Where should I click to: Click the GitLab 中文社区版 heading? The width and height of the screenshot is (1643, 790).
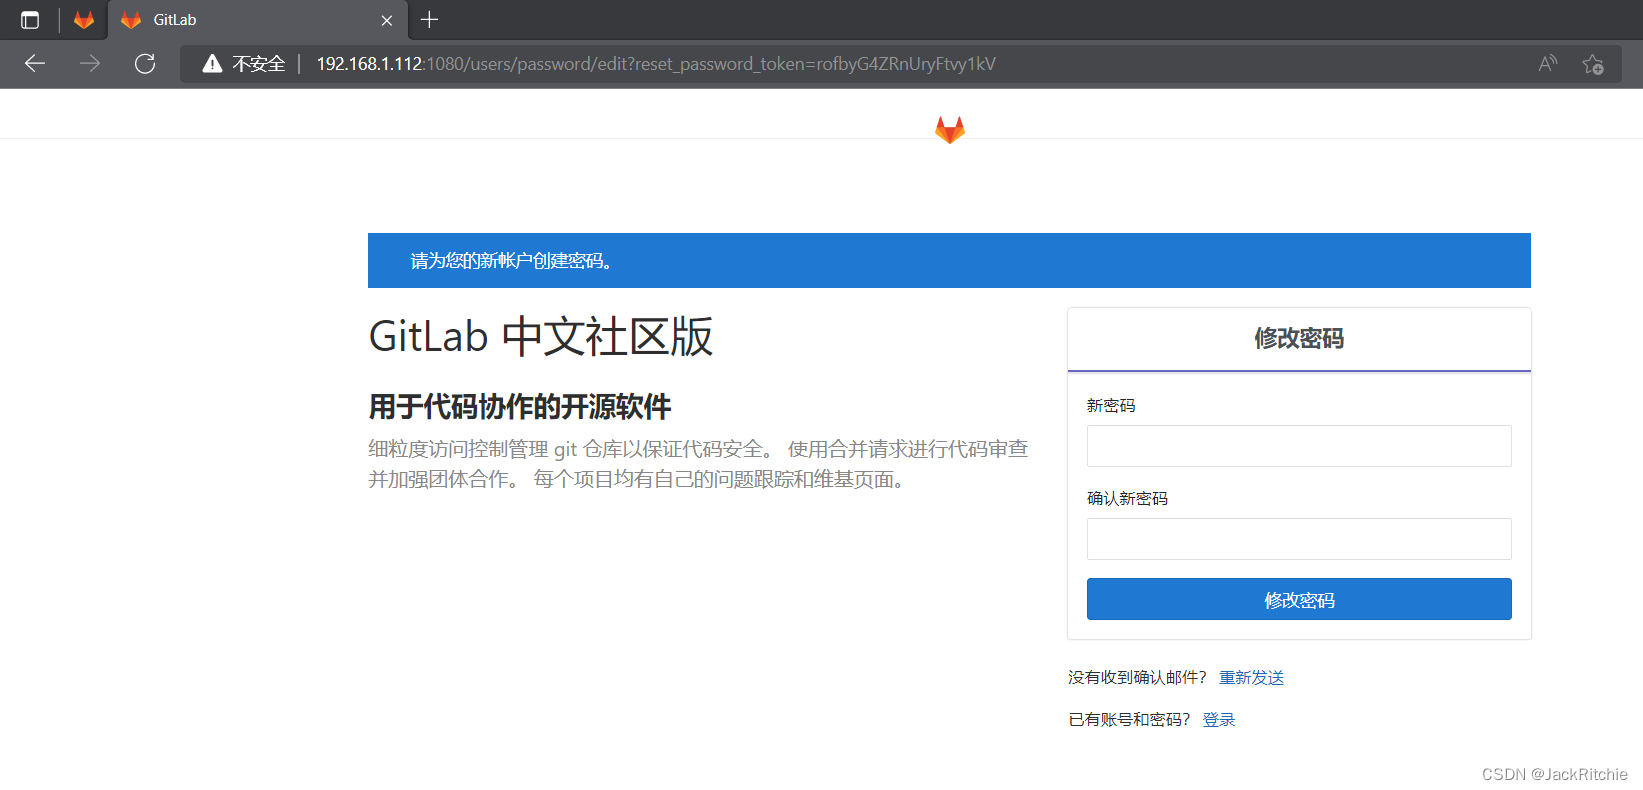(541, 336)
